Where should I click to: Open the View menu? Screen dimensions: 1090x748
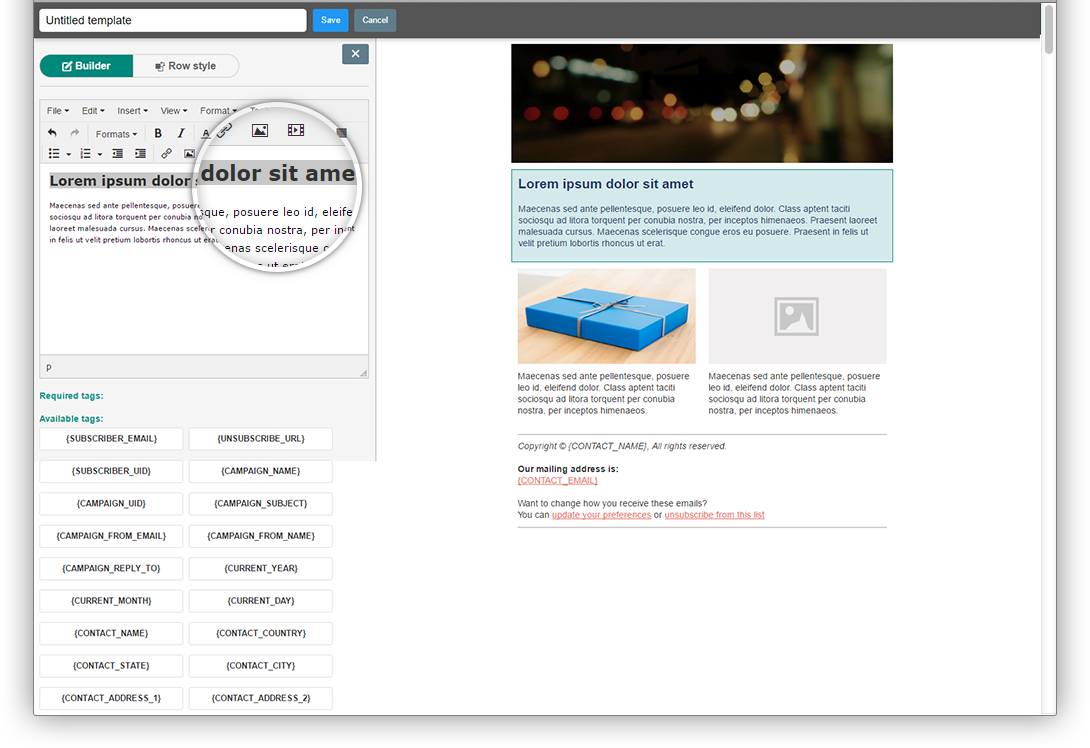(174, 111)
